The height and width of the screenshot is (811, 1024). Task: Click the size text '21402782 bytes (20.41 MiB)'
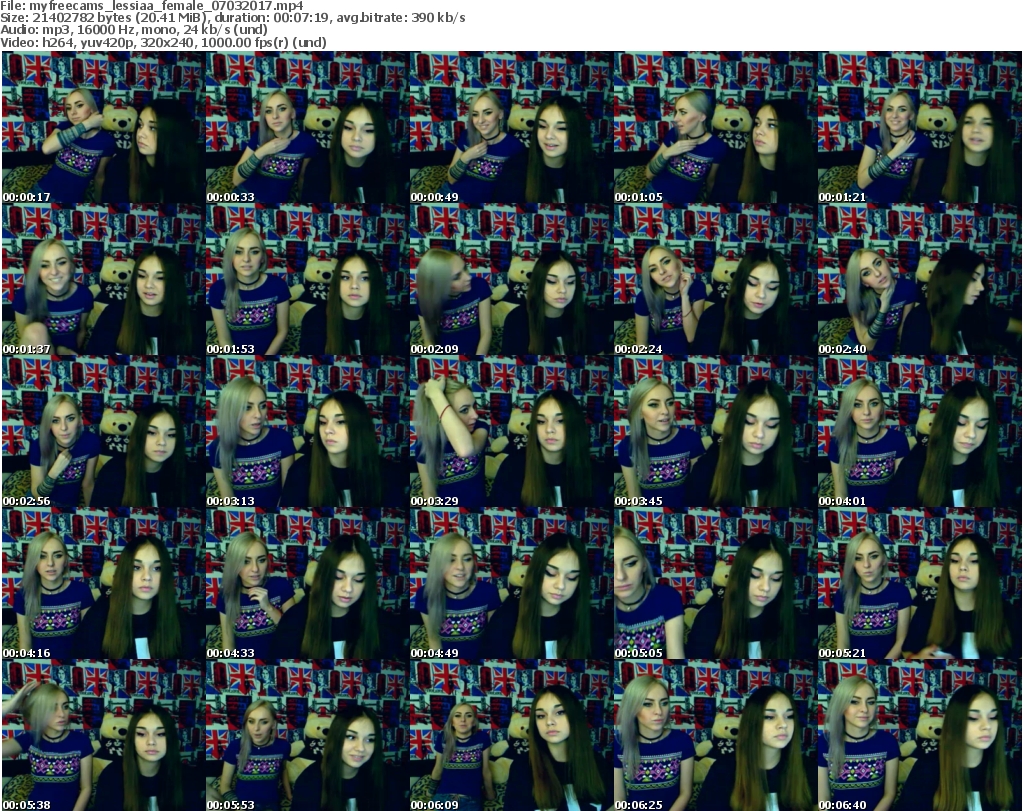tap(119, 18)
